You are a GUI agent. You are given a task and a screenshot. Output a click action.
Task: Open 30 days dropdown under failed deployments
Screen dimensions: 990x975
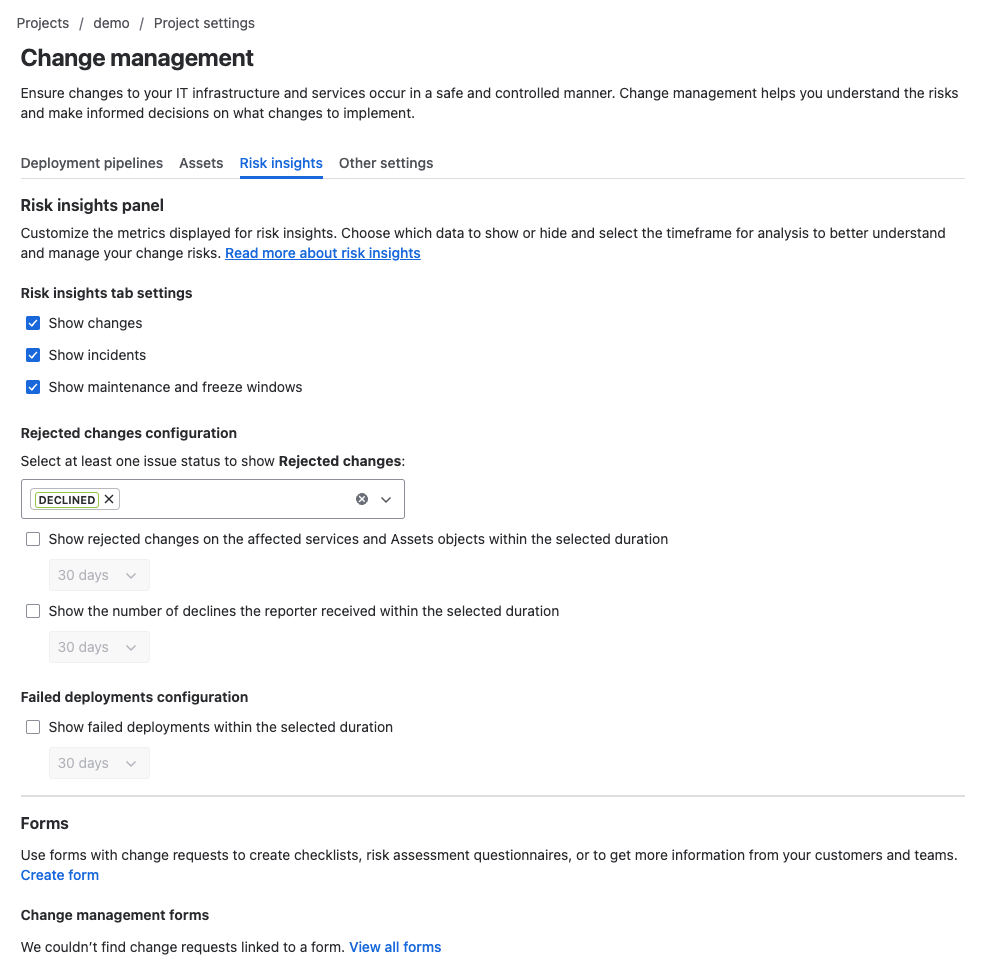[99, 763]
